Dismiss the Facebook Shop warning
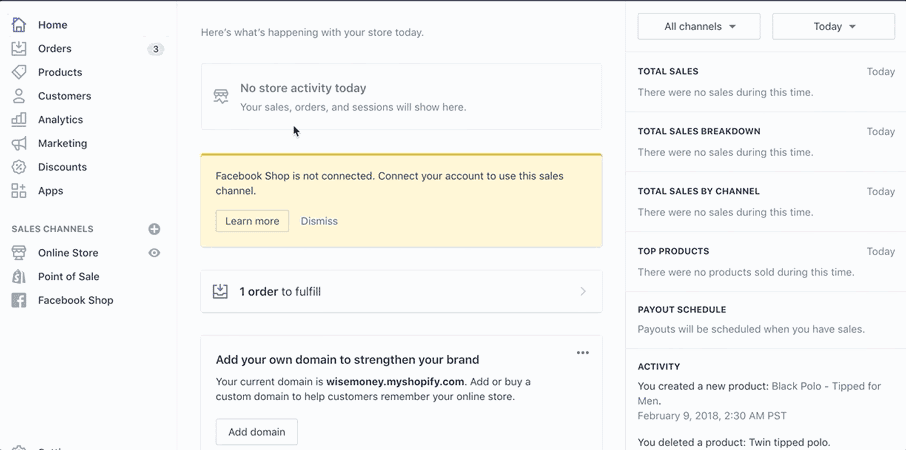This screenshot has height=450, width=906. [319, 221]
